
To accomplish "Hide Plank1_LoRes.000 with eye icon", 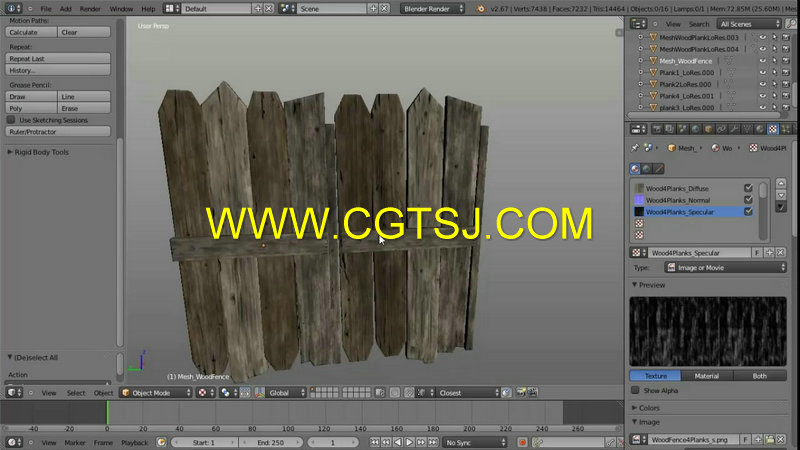I will point(763,72).
